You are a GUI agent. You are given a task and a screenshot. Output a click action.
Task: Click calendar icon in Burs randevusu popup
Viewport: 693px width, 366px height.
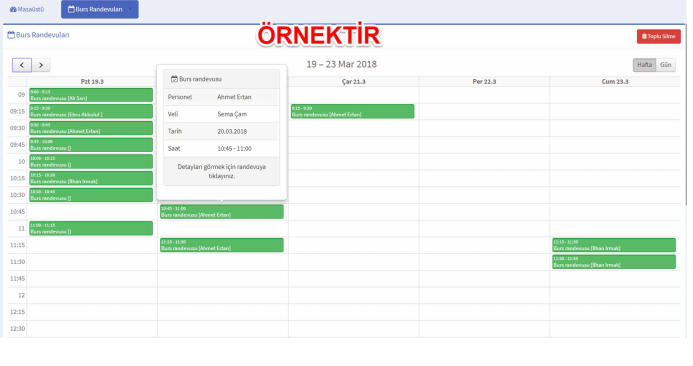(x=174, y=79)
